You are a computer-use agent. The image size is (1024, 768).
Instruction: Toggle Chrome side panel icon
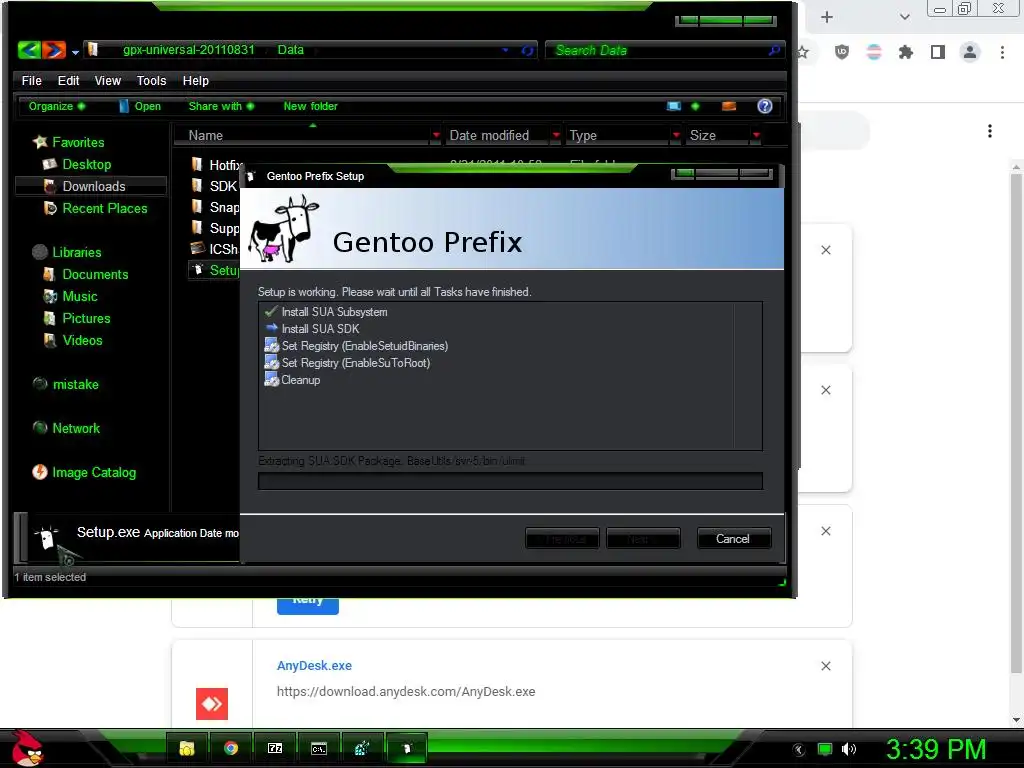pyautogui.click(x=938, y=52)
